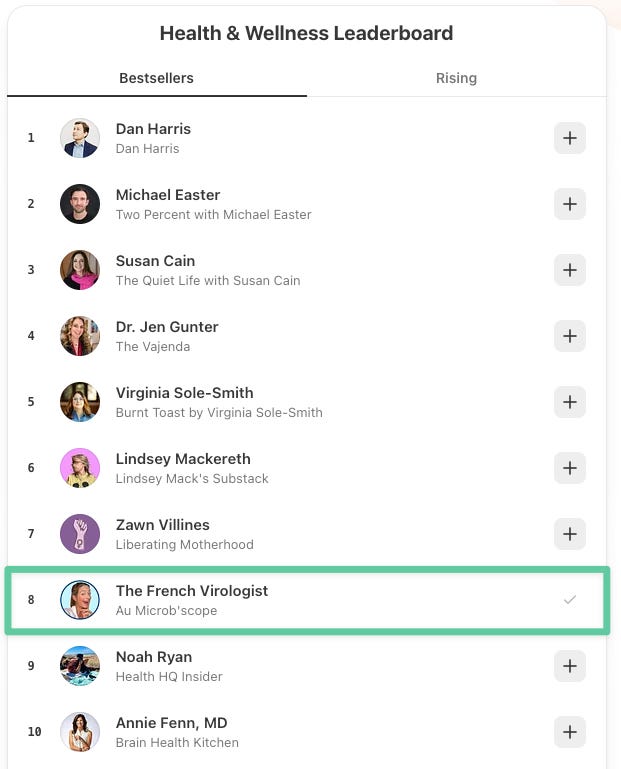Click 'The Vajenda' publication title
The image size is (621, 769).
click(x=153, y=347)
